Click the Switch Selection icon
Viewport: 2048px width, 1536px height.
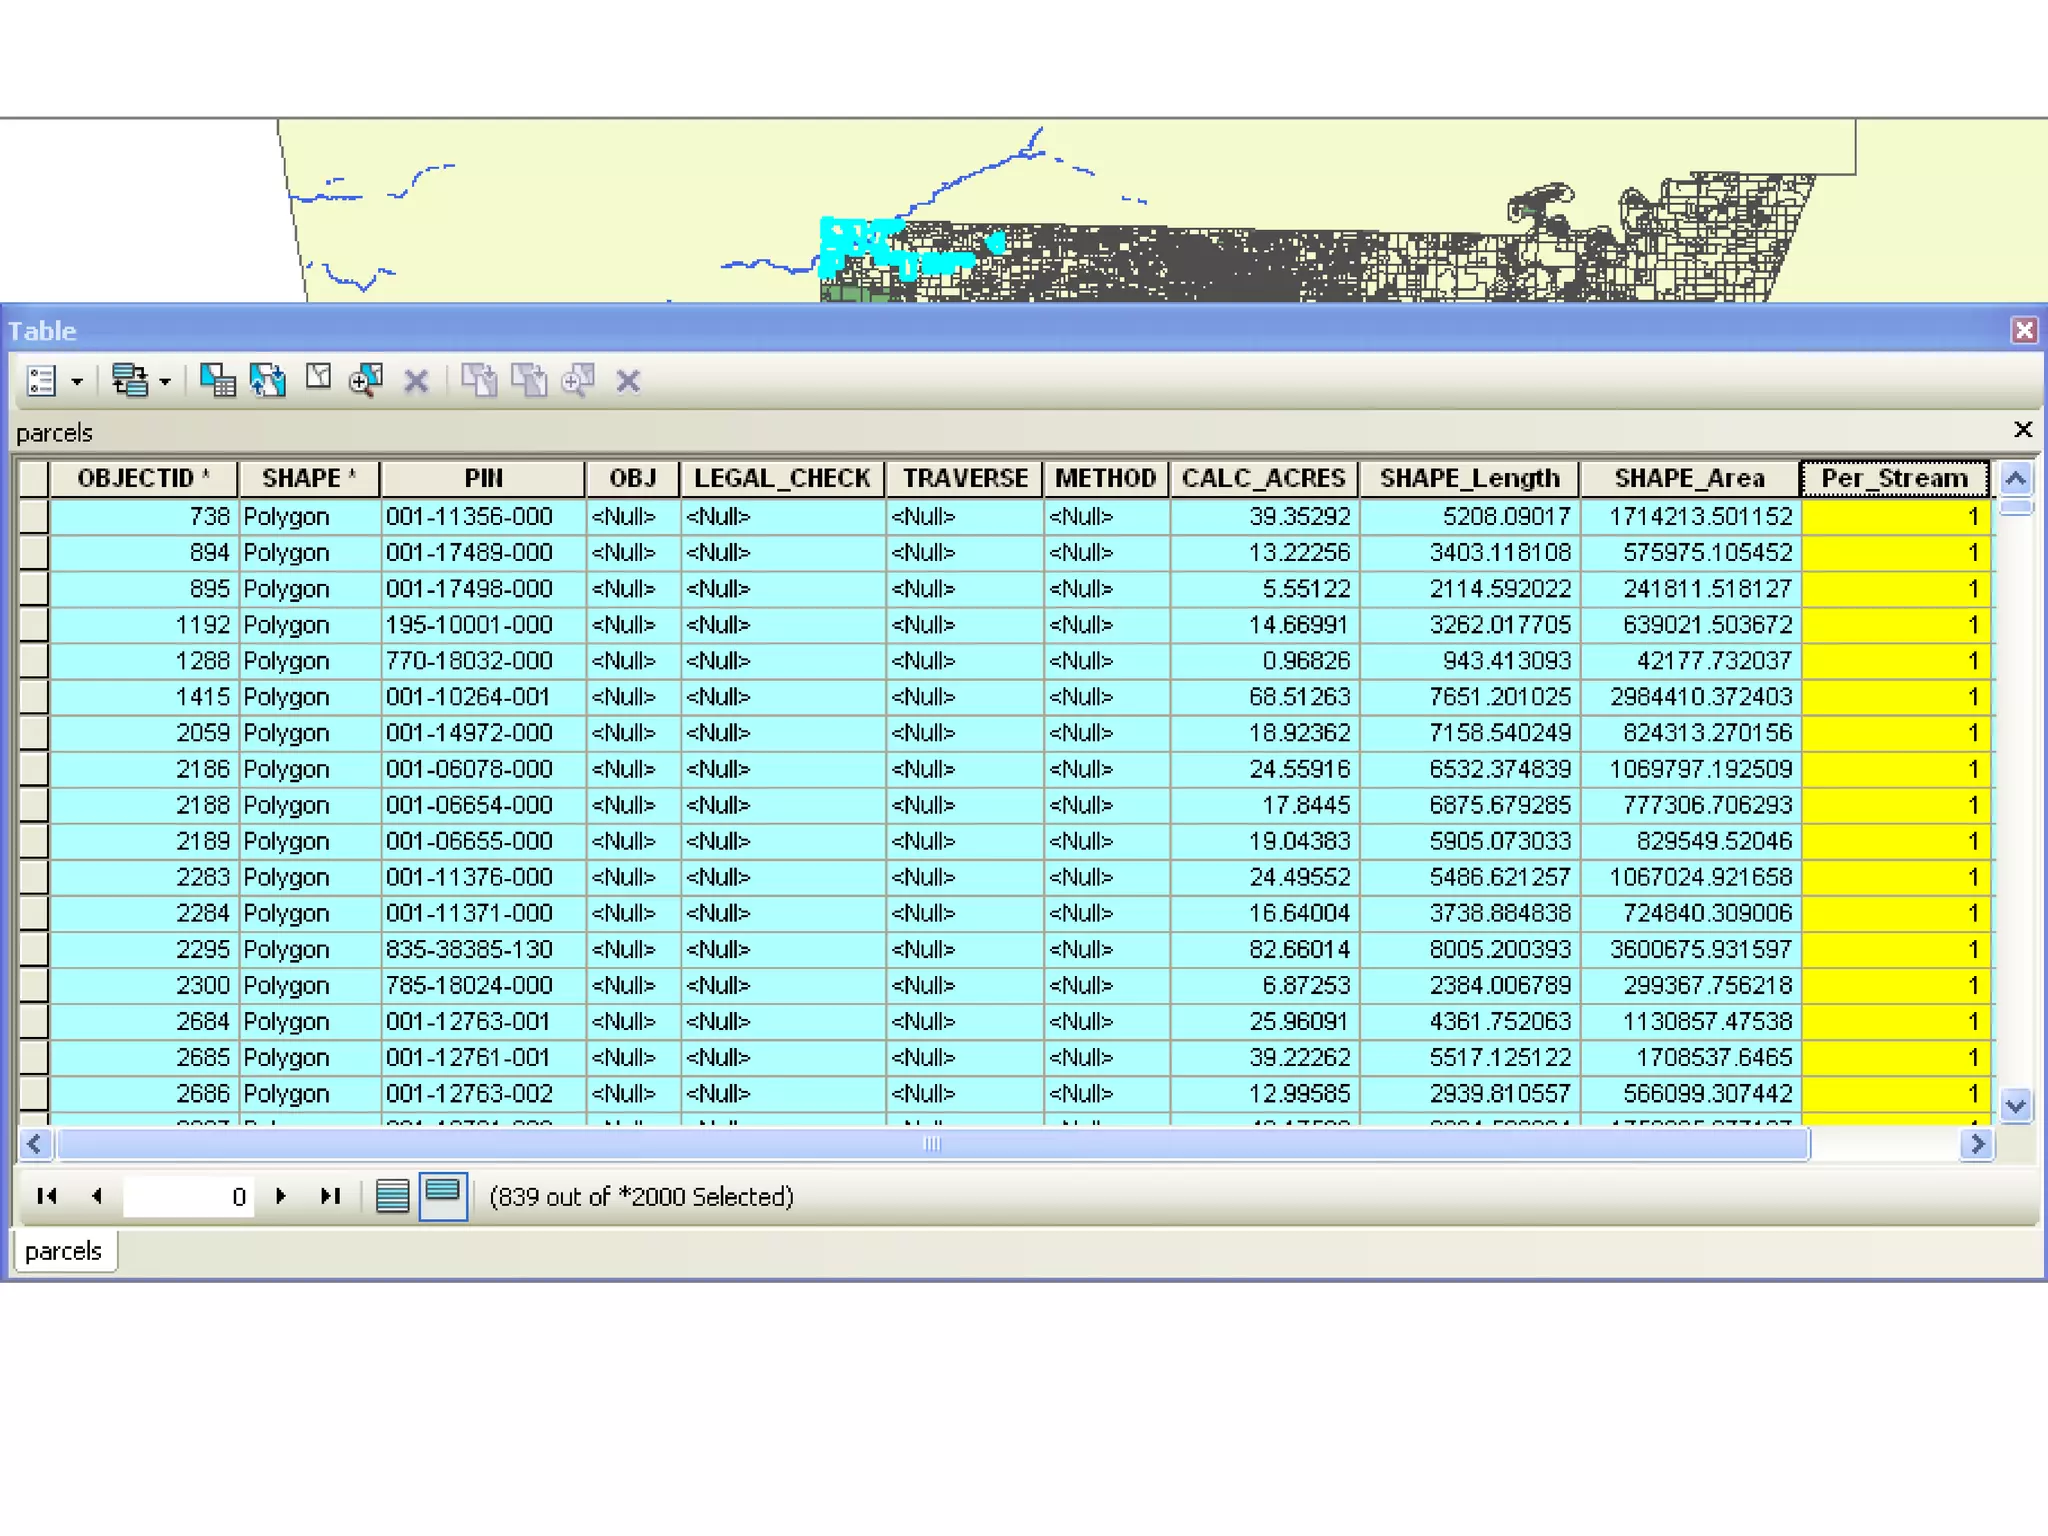tap(267, 381)
